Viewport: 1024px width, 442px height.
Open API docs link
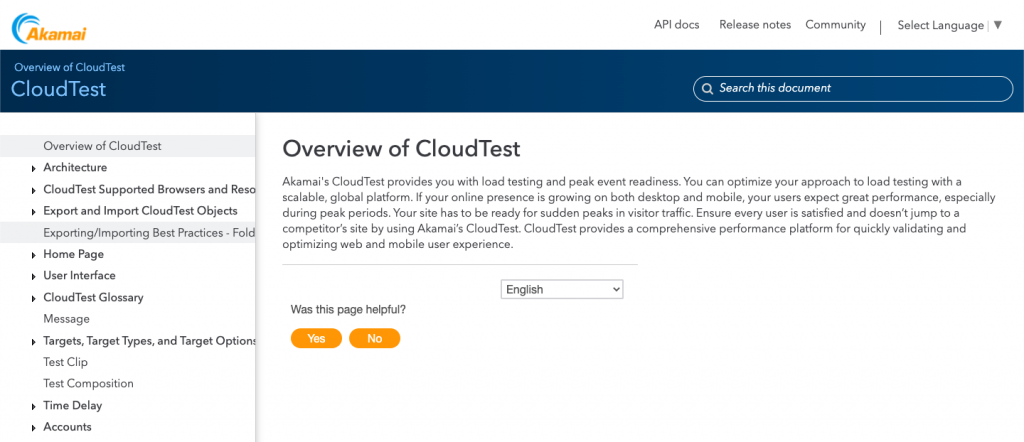(677, 25)
